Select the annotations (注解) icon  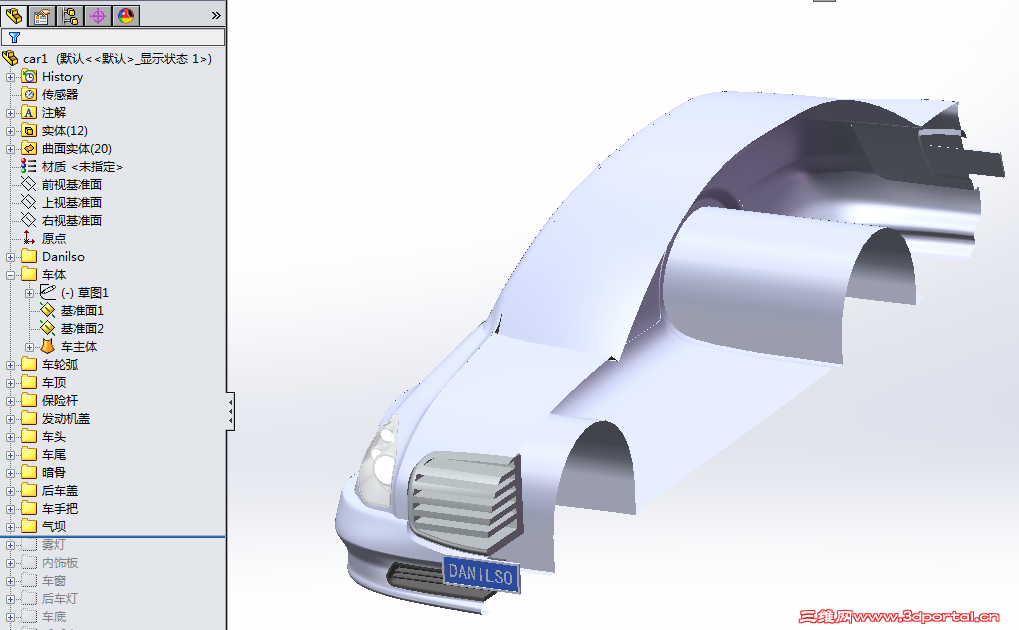(29, 112)
